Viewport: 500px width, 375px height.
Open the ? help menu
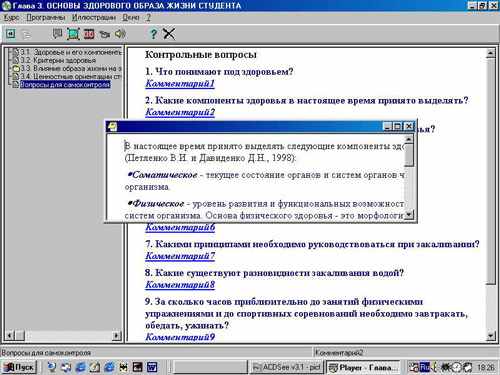pos(148,17)
